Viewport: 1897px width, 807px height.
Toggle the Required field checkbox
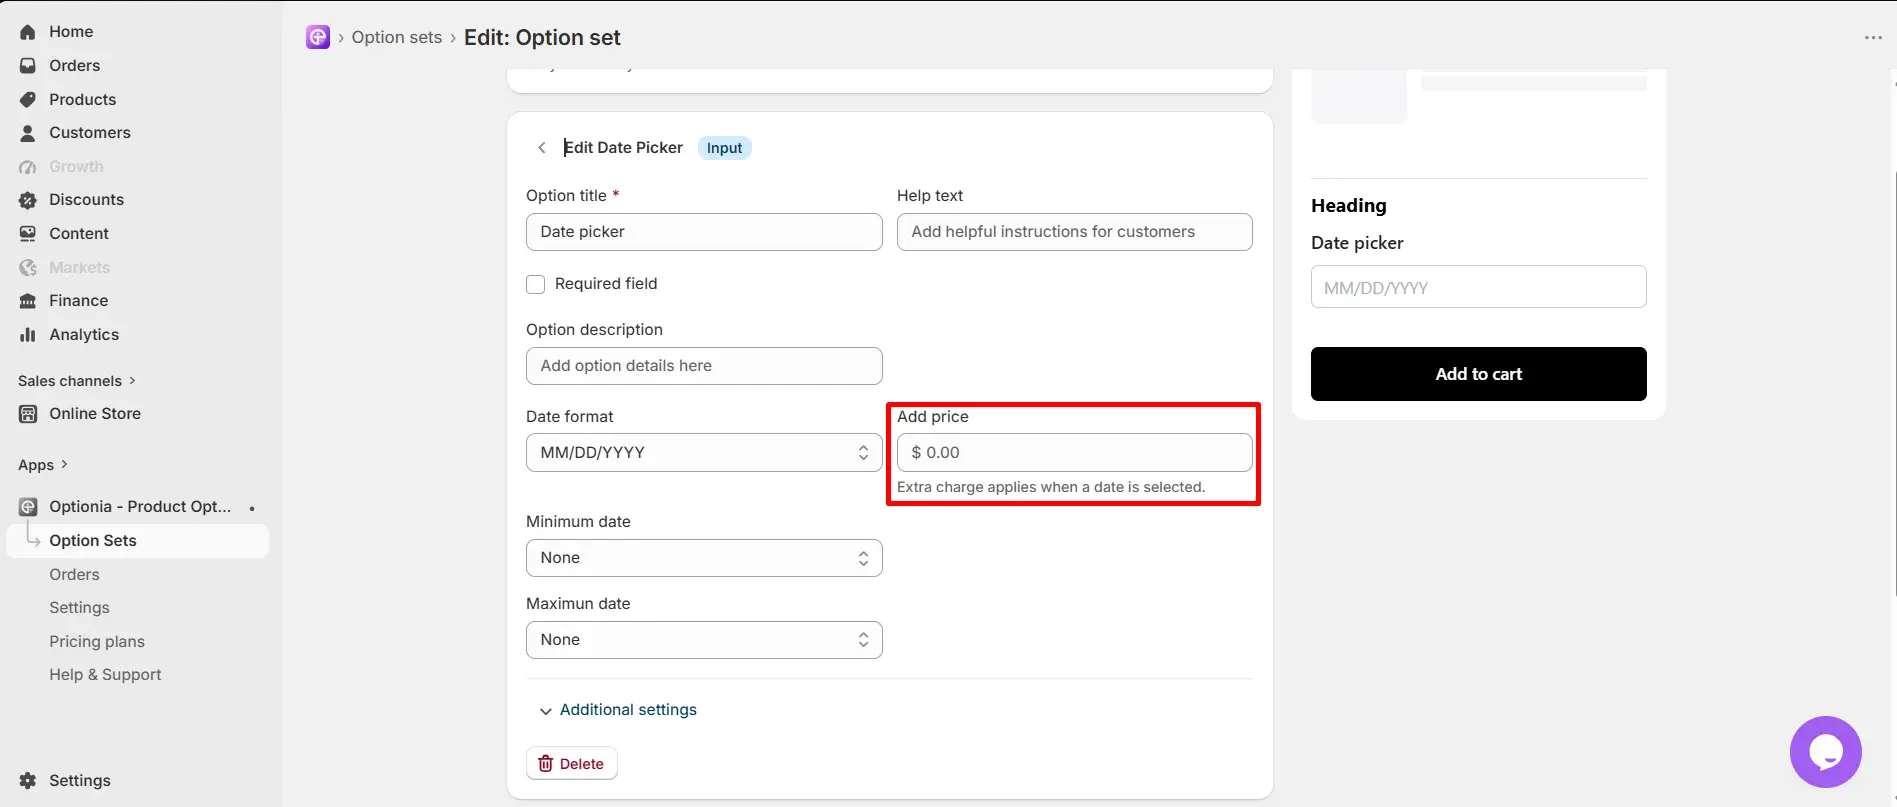pyautogui.click(x=536, y=284)
